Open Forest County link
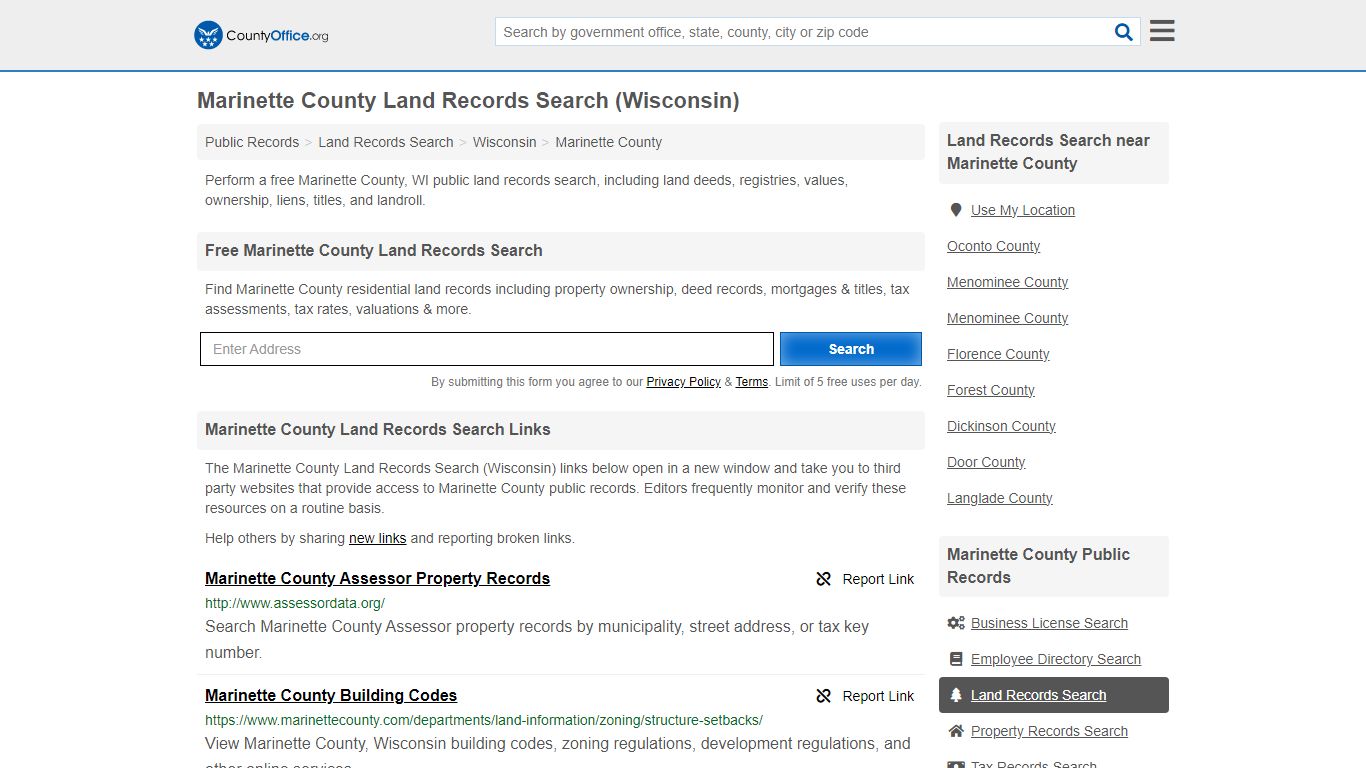Viewport: 1366px width, 768px height. (991, 390)
